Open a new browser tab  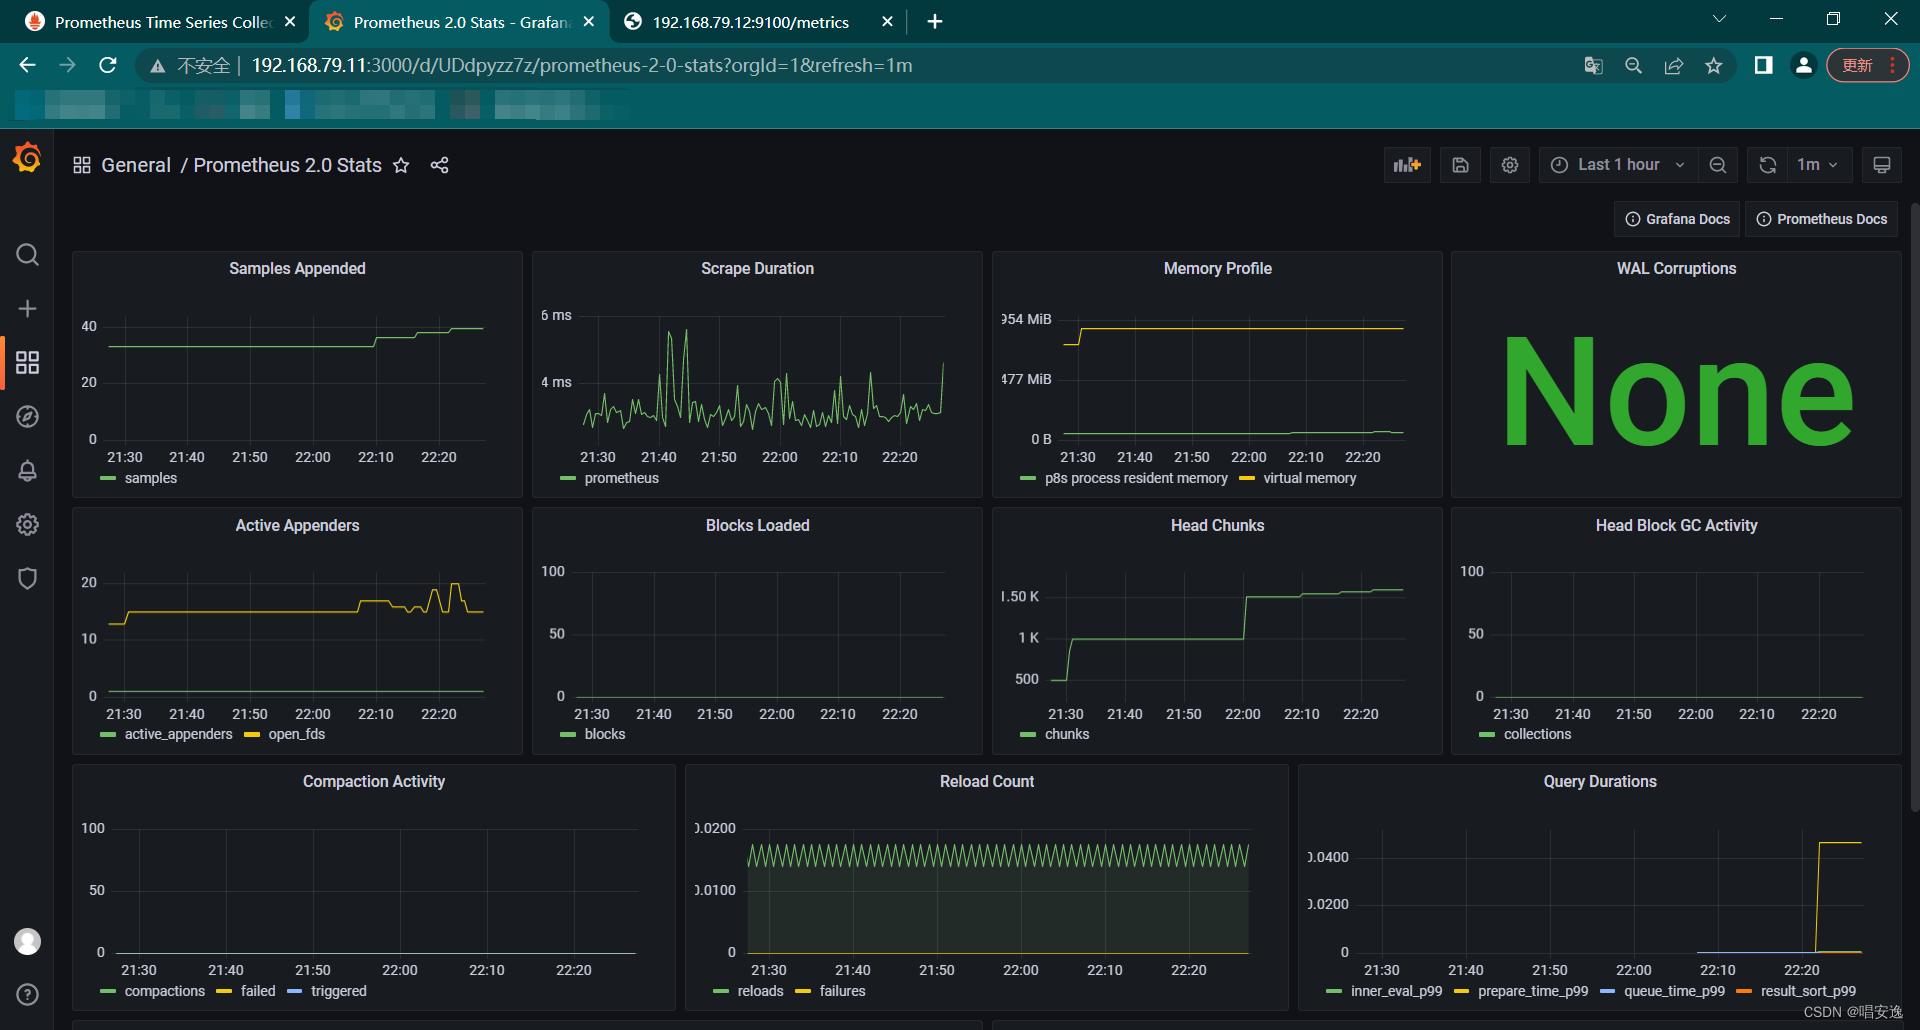[935, 22]
